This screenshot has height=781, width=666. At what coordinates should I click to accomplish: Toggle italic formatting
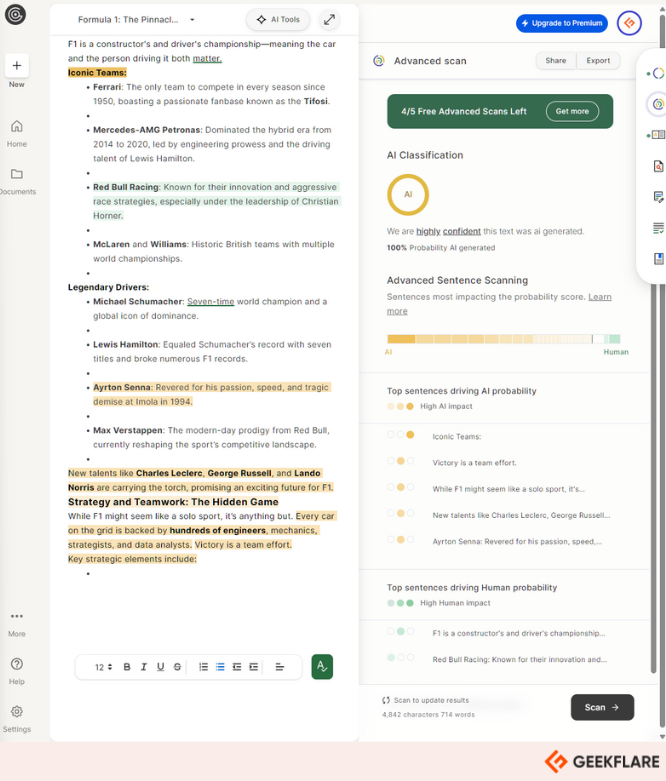click(144, 667)
